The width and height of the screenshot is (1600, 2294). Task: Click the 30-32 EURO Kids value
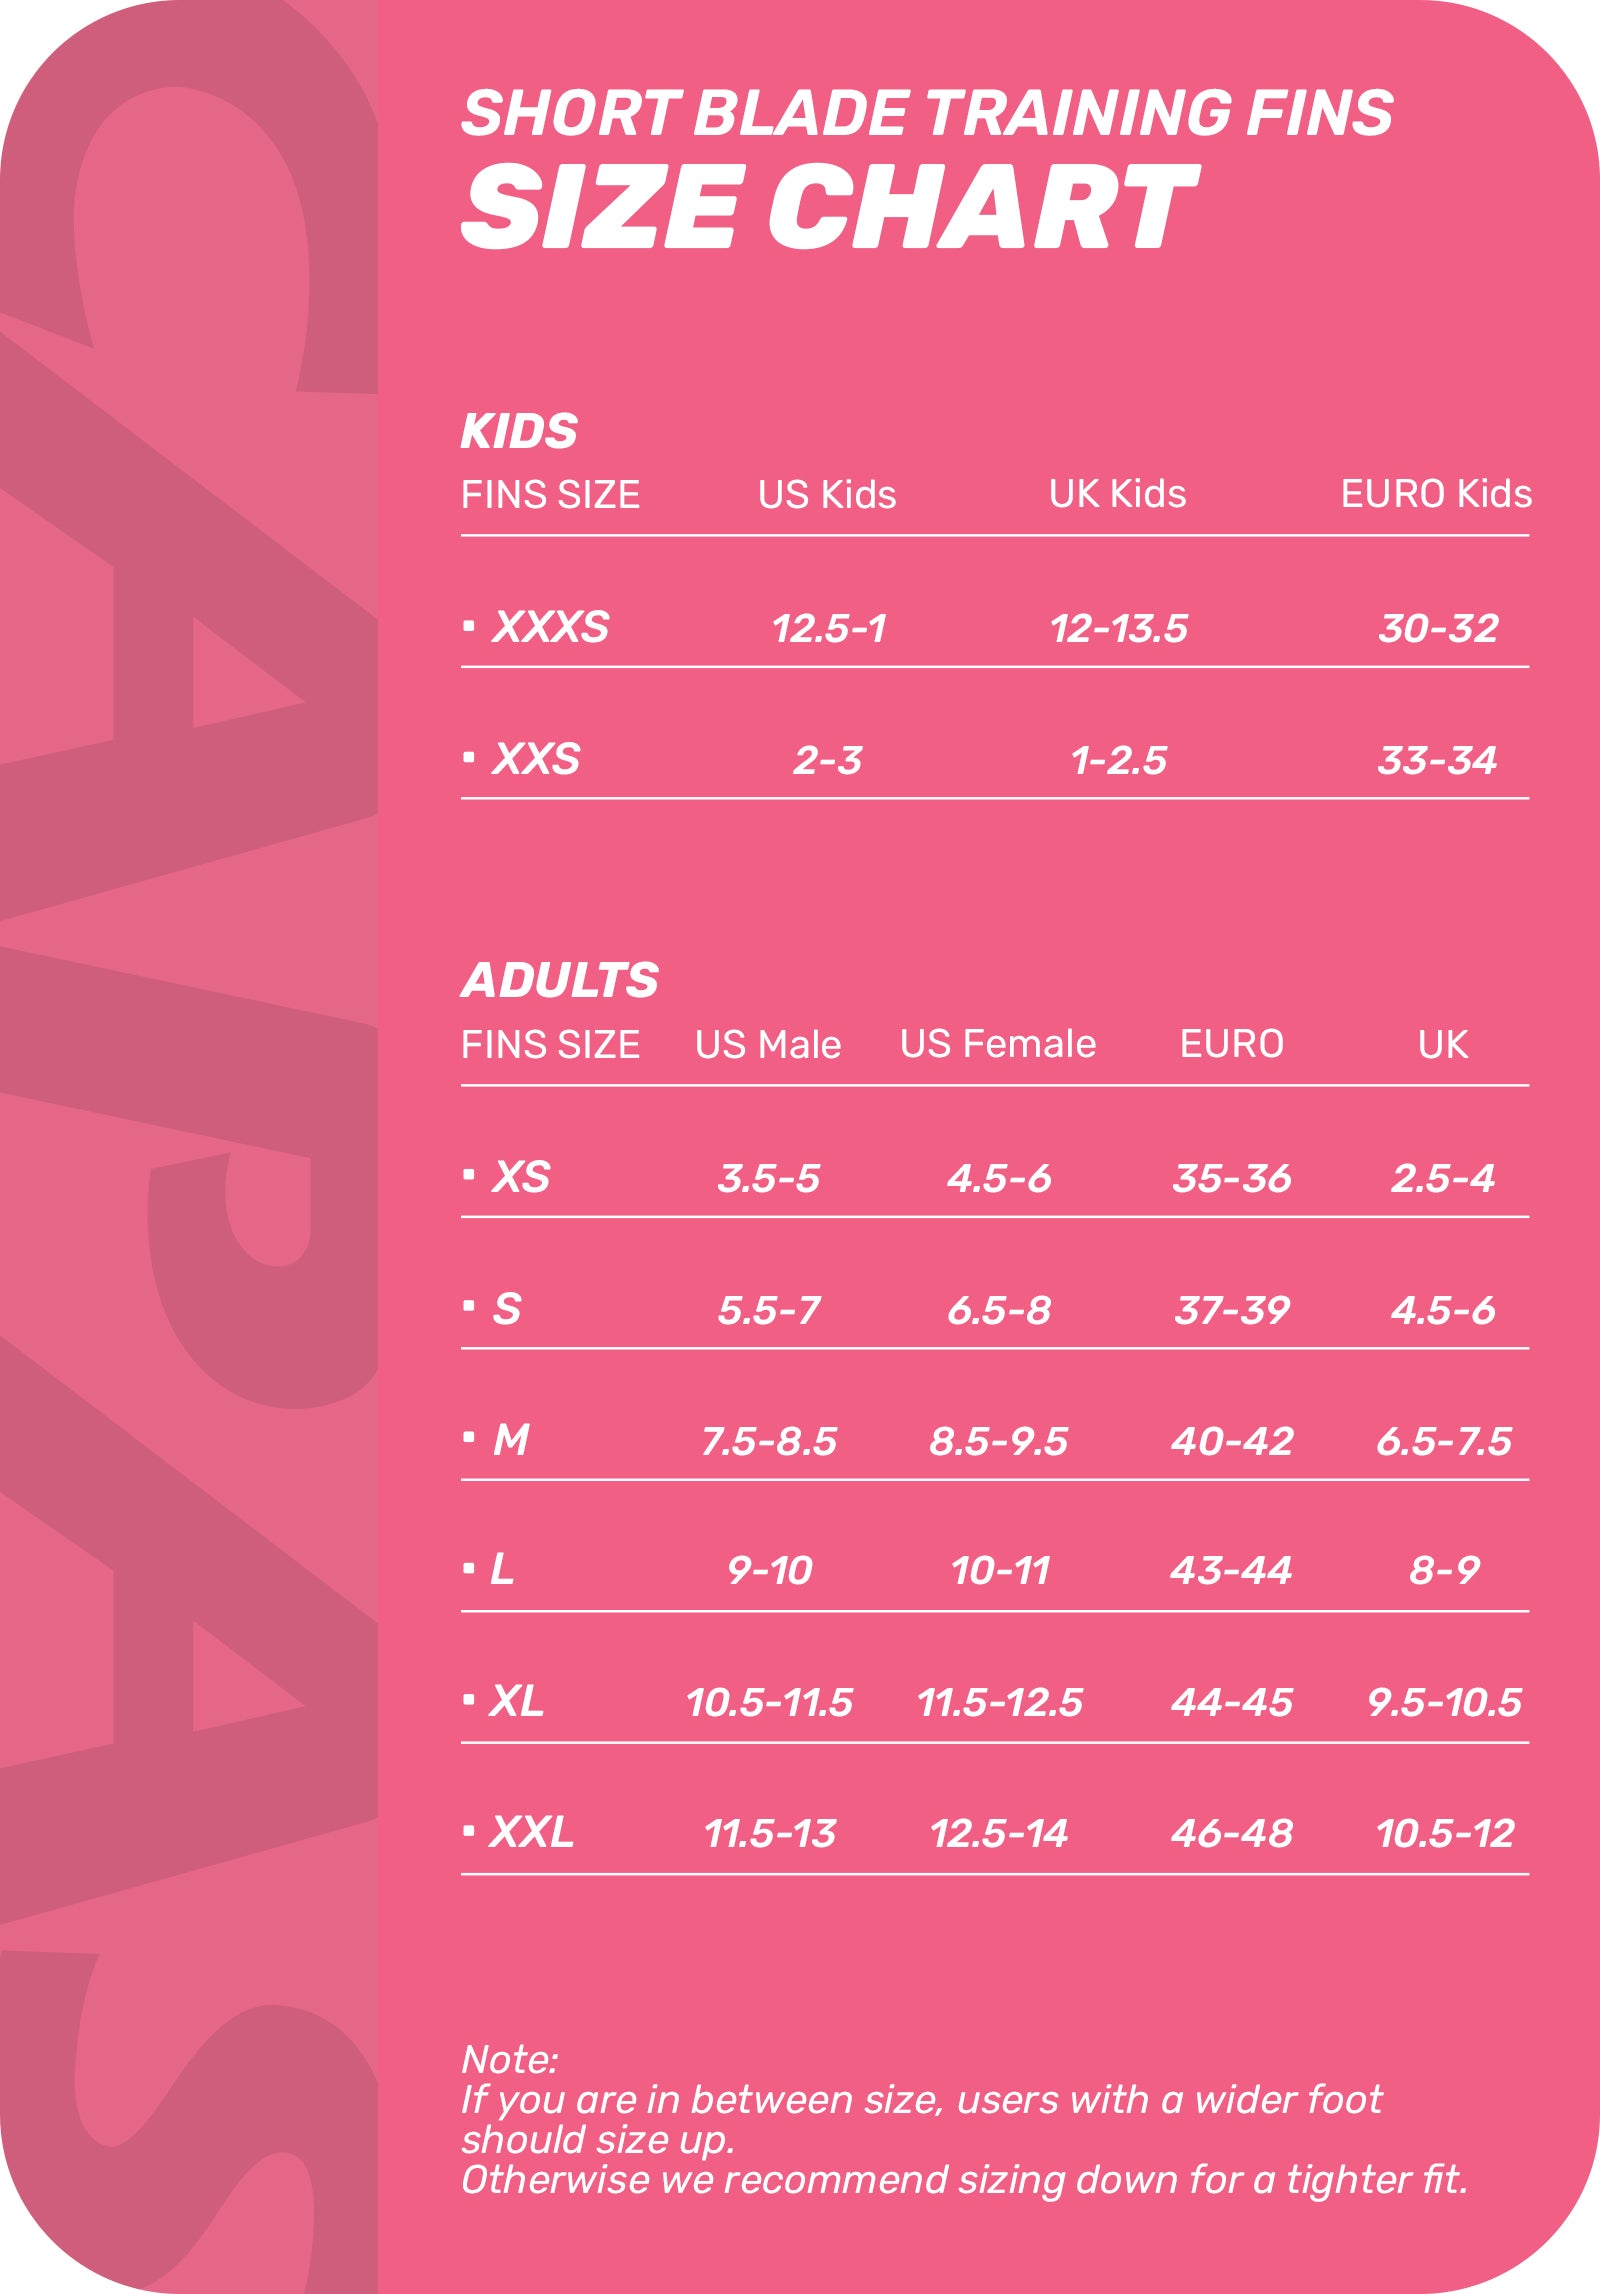tap(1438, 628)
